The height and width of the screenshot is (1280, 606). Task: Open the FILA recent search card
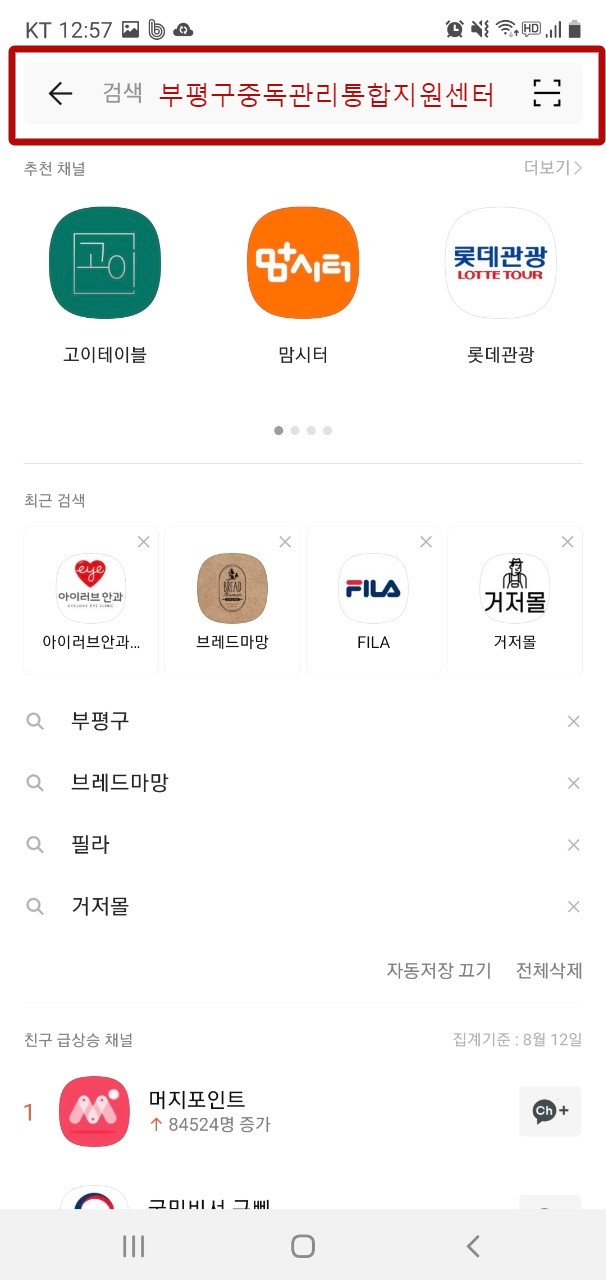[x=373, y=600]
